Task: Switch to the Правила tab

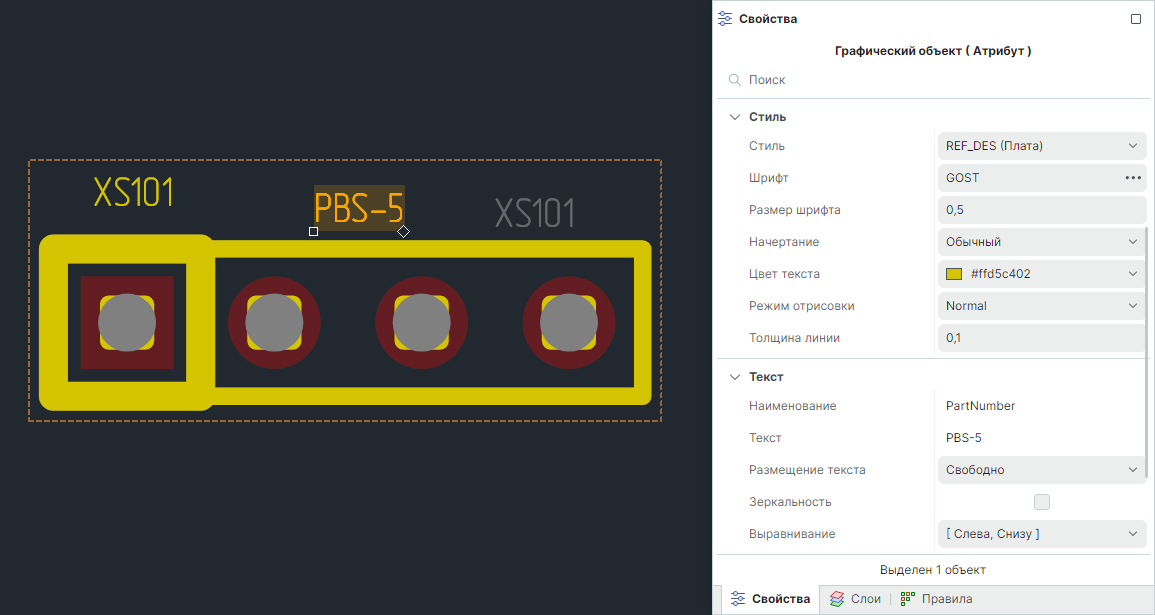Action: click(936, 599)
